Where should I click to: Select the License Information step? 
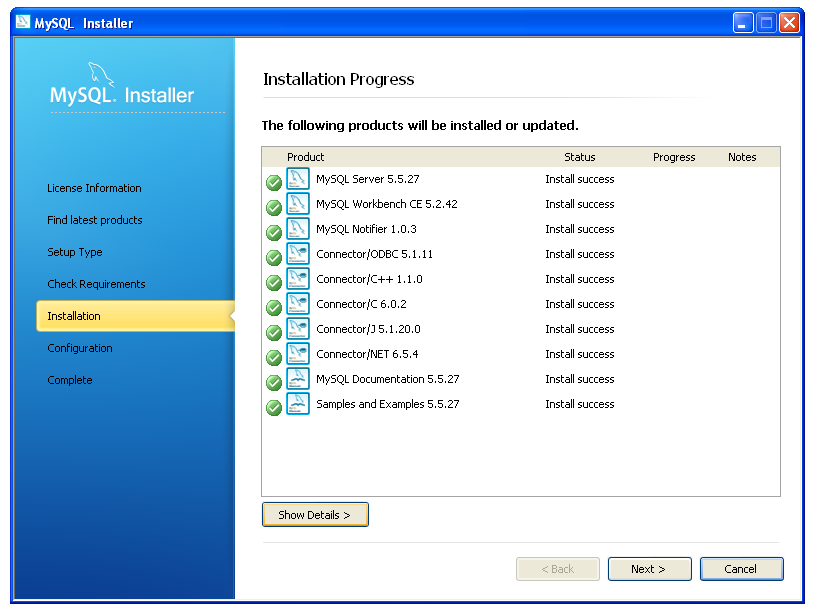(x=94, y=188)
